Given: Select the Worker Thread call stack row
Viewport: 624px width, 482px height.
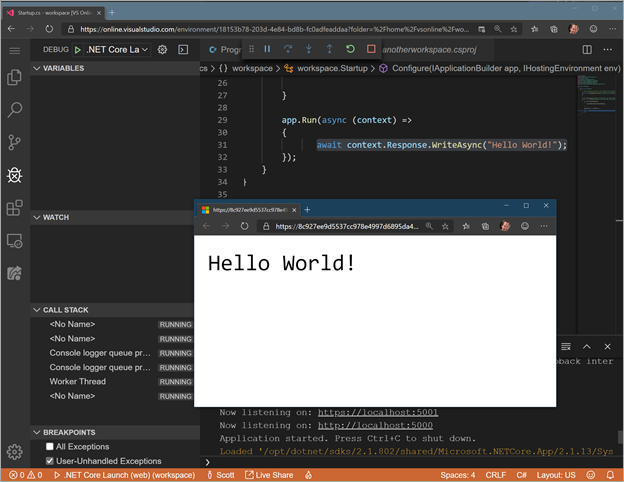Looking at the screenshot, I should point(113,381).
